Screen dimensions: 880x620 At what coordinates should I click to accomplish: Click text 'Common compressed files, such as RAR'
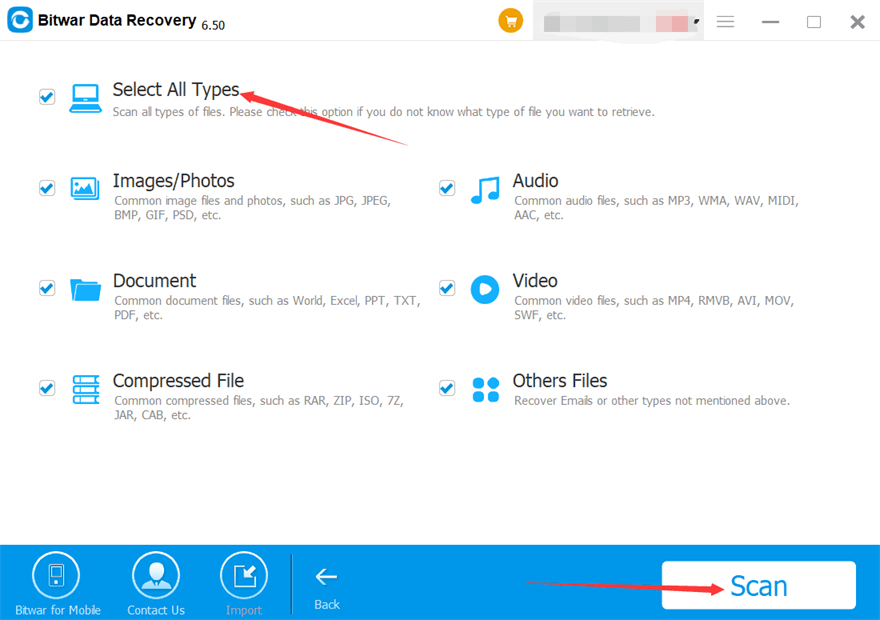[220, 401]
